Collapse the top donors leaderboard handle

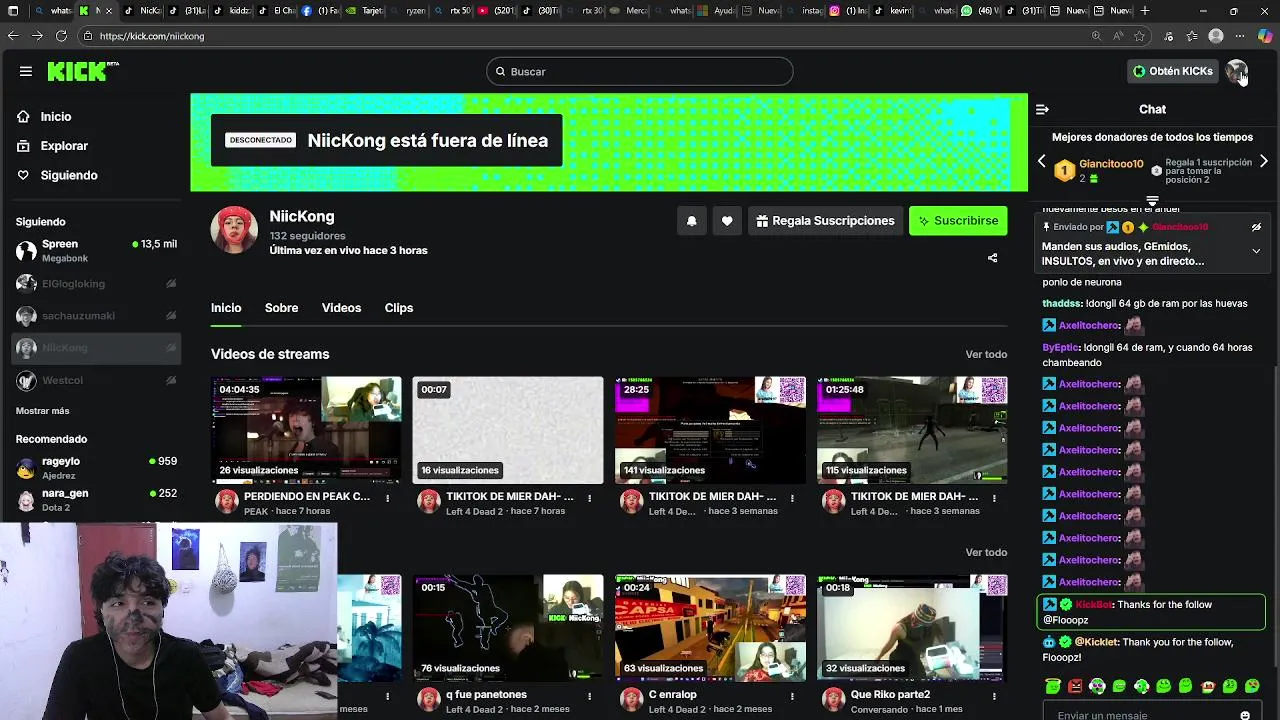[x=1152, y=201]
